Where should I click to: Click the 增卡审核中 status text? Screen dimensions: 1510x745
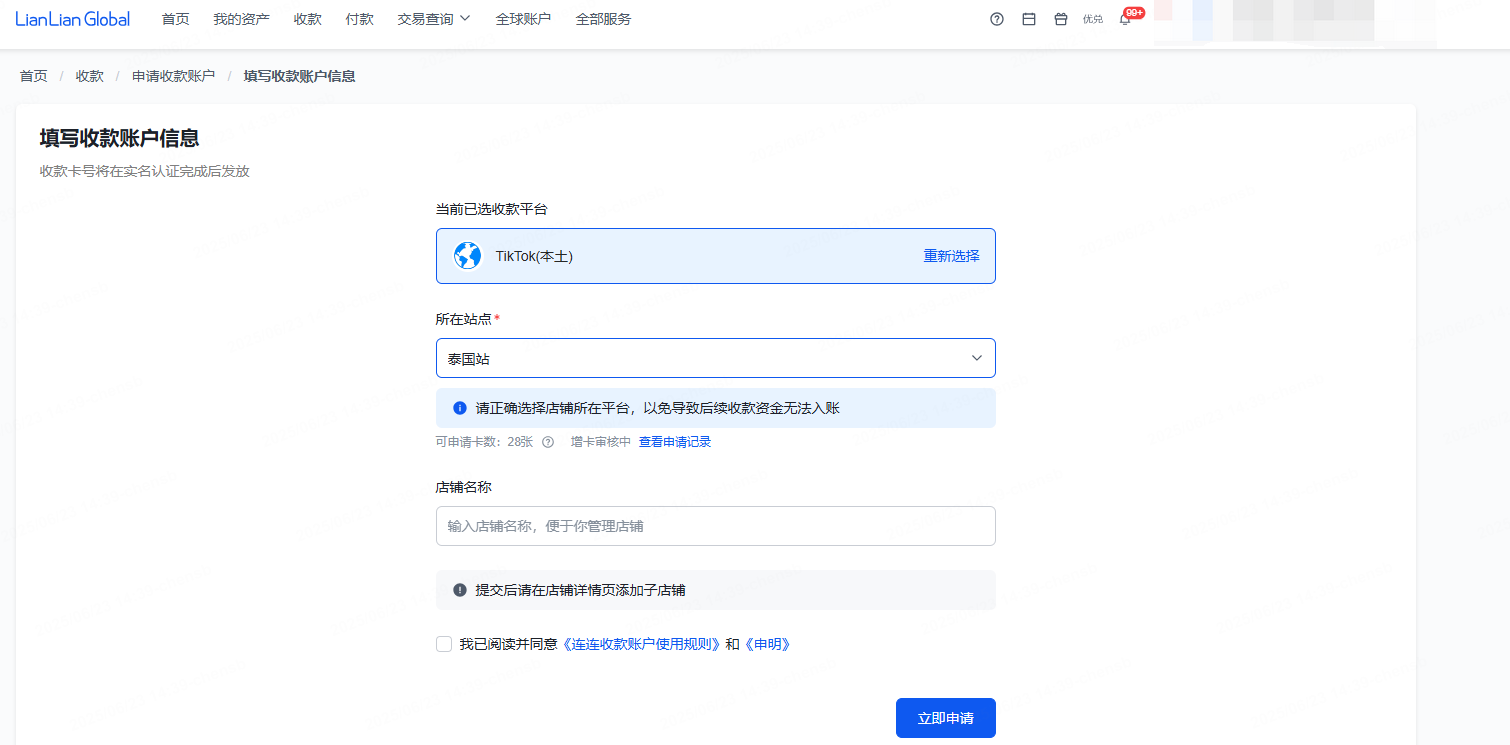[x=601, y=442]
